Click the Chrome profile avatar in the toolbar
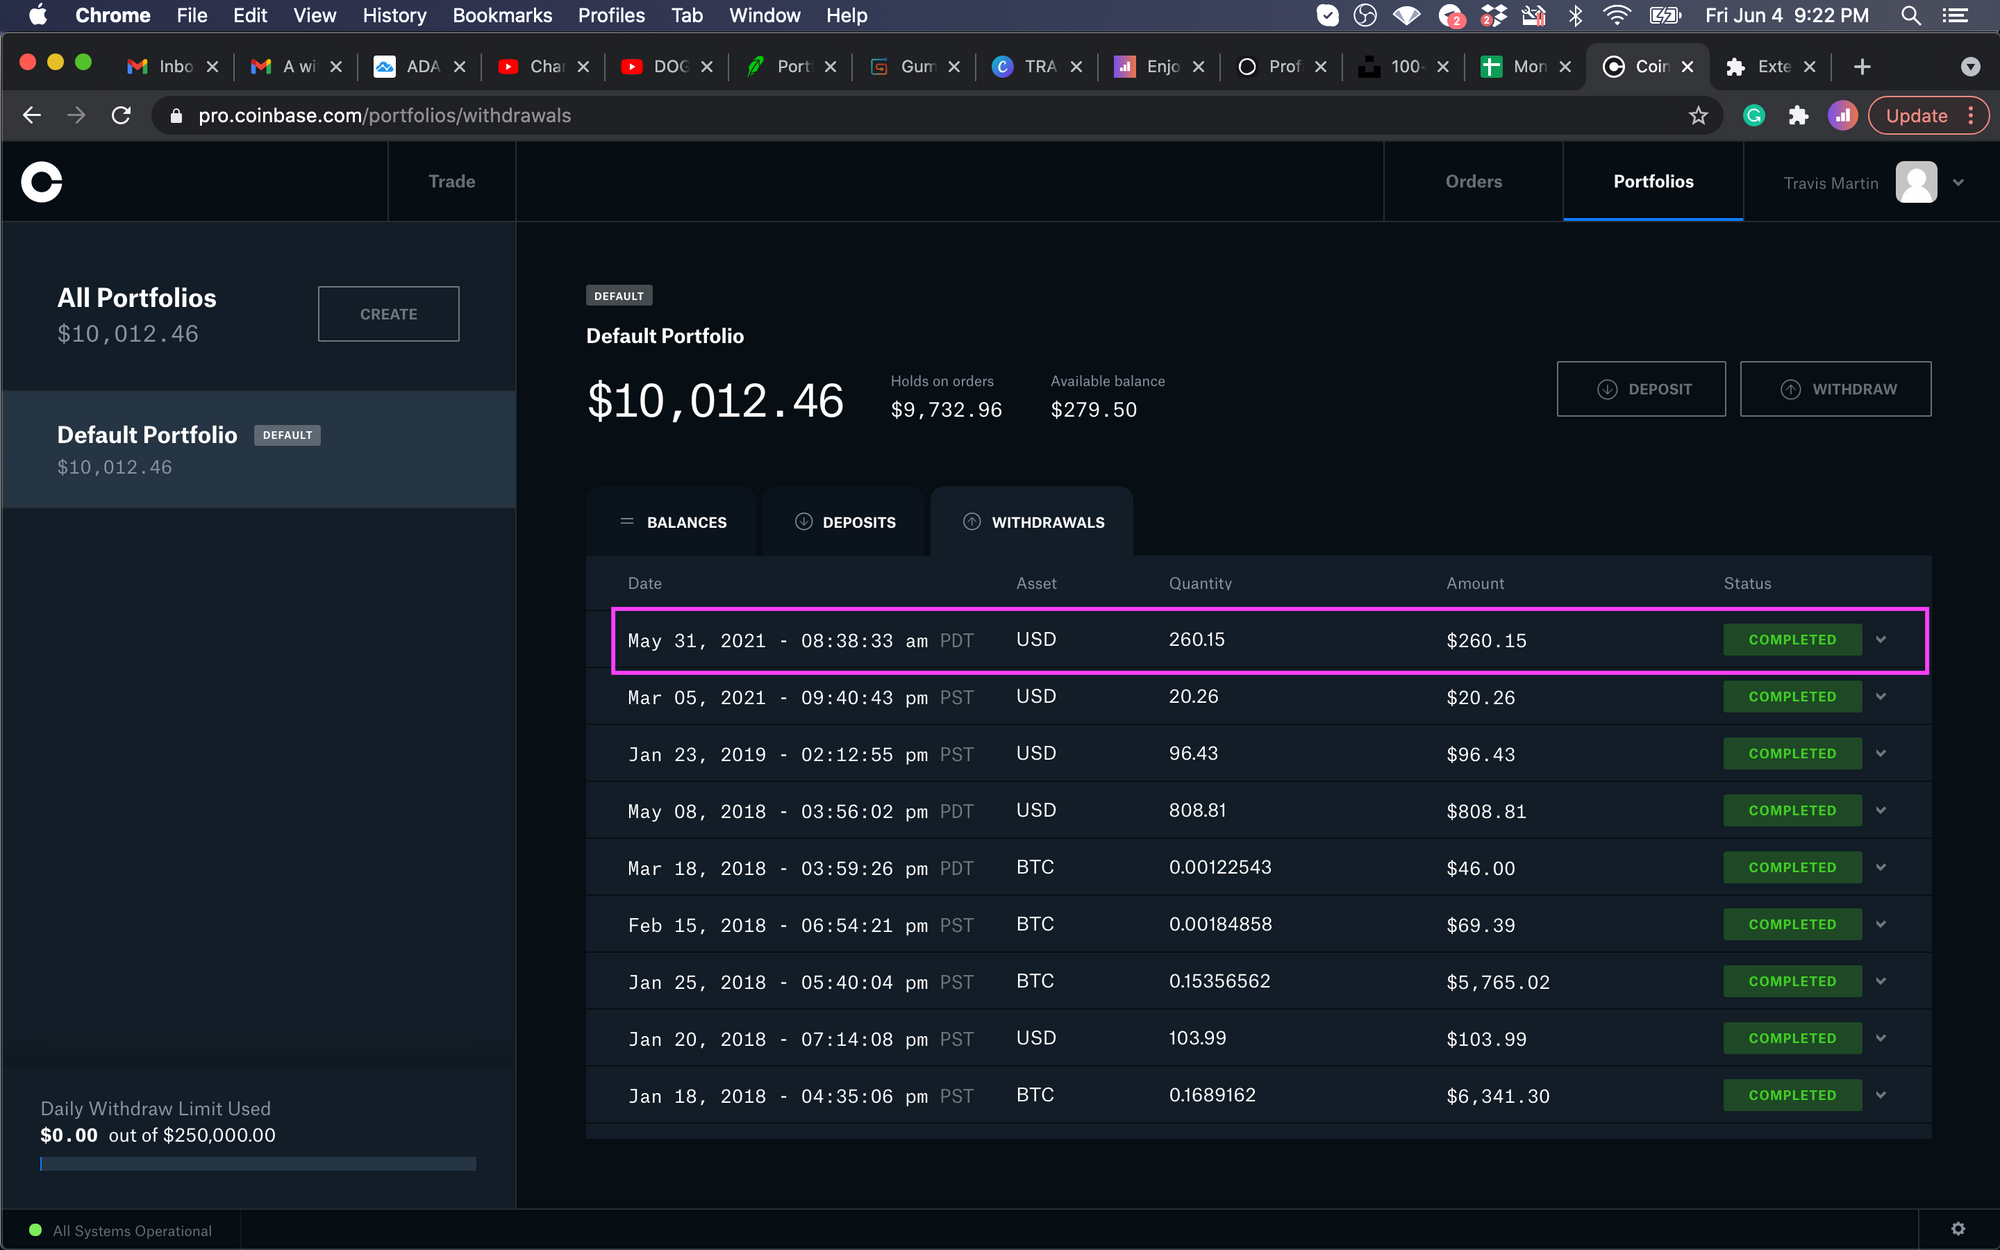Viewport: 2000px width, 1250px height. 1843,115
